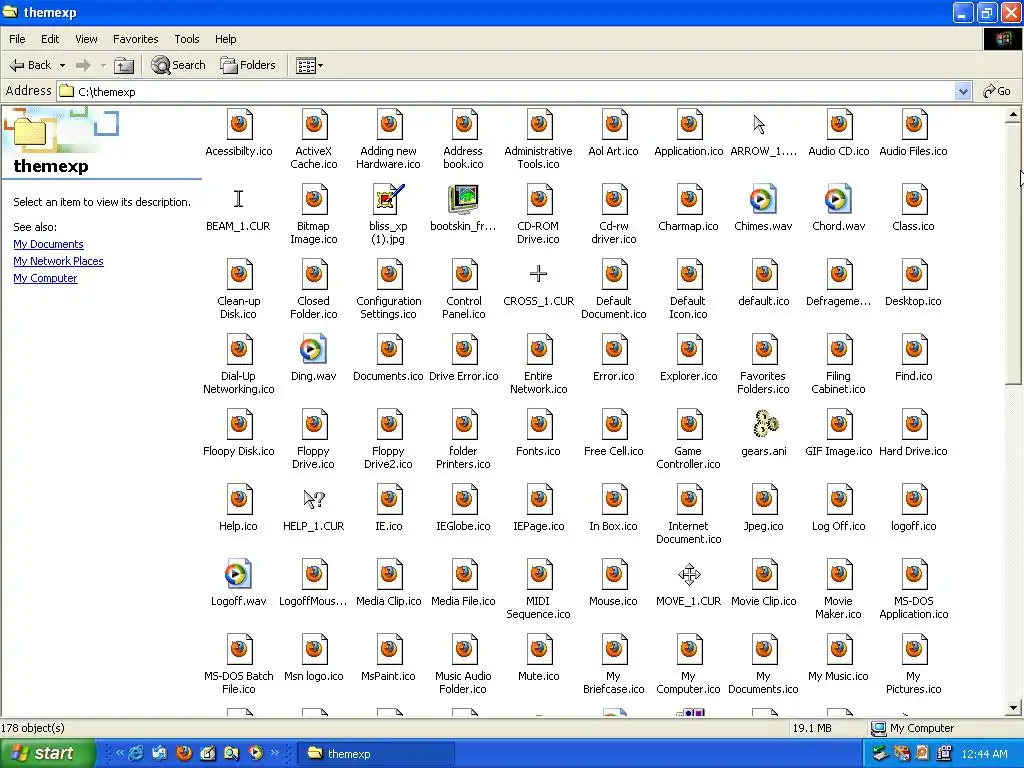Viewport: 1024px width, 768px height.
Task: Select the Audio CD.ico file
Action: (x=839, y=124)
